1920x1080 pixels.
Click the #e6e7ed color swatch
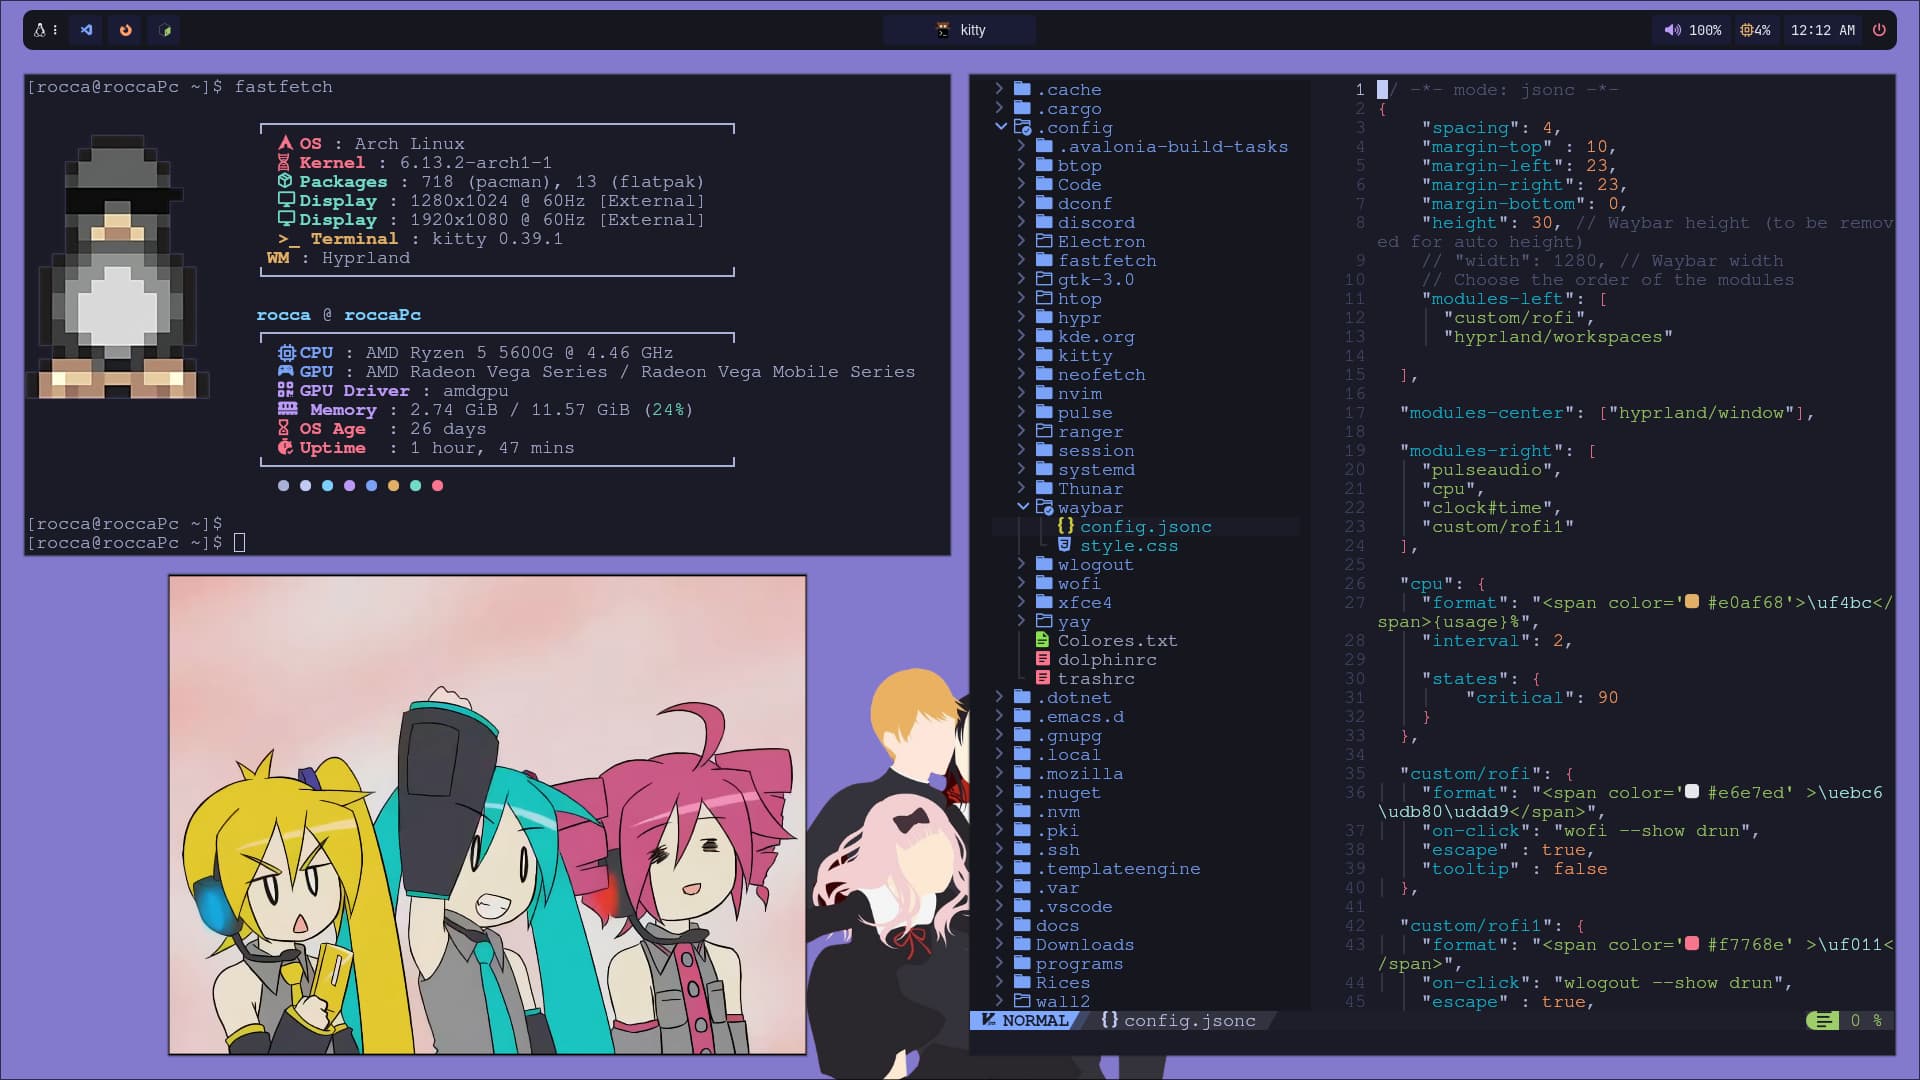click(x=1692, y=792)
